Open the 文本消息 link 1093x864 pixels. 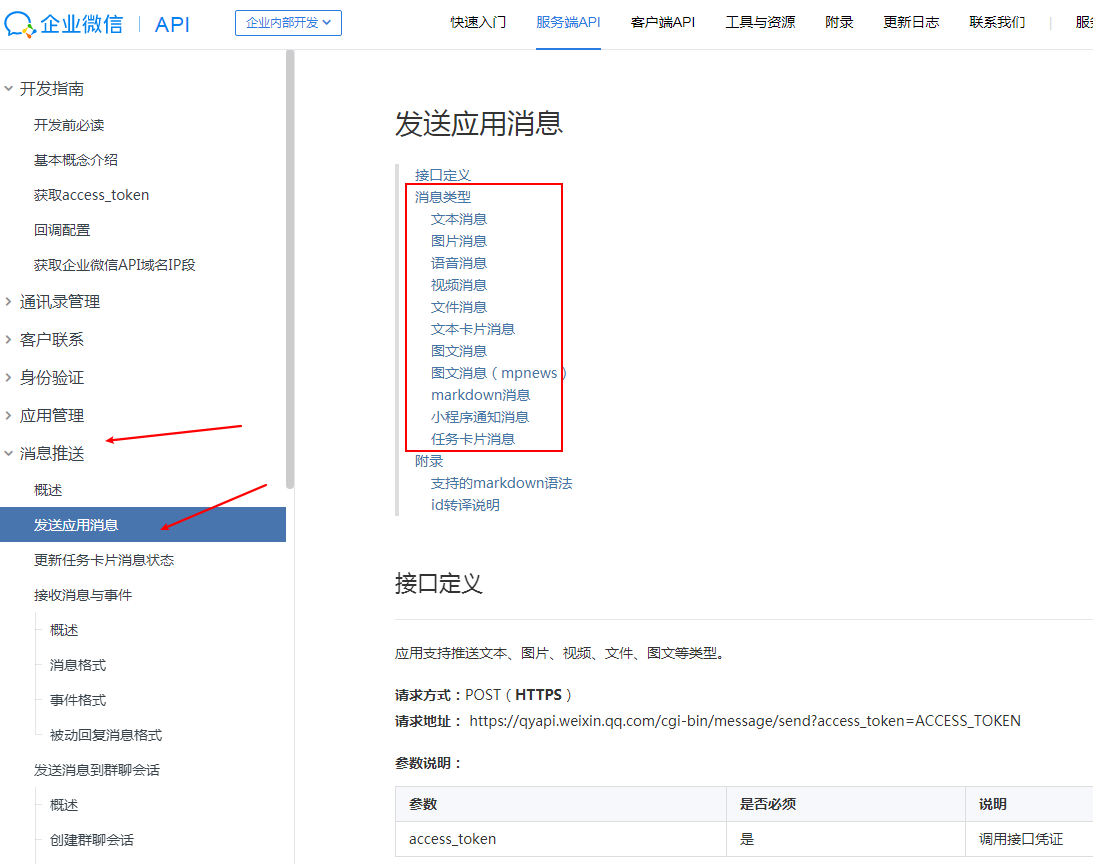coord(459,218)
